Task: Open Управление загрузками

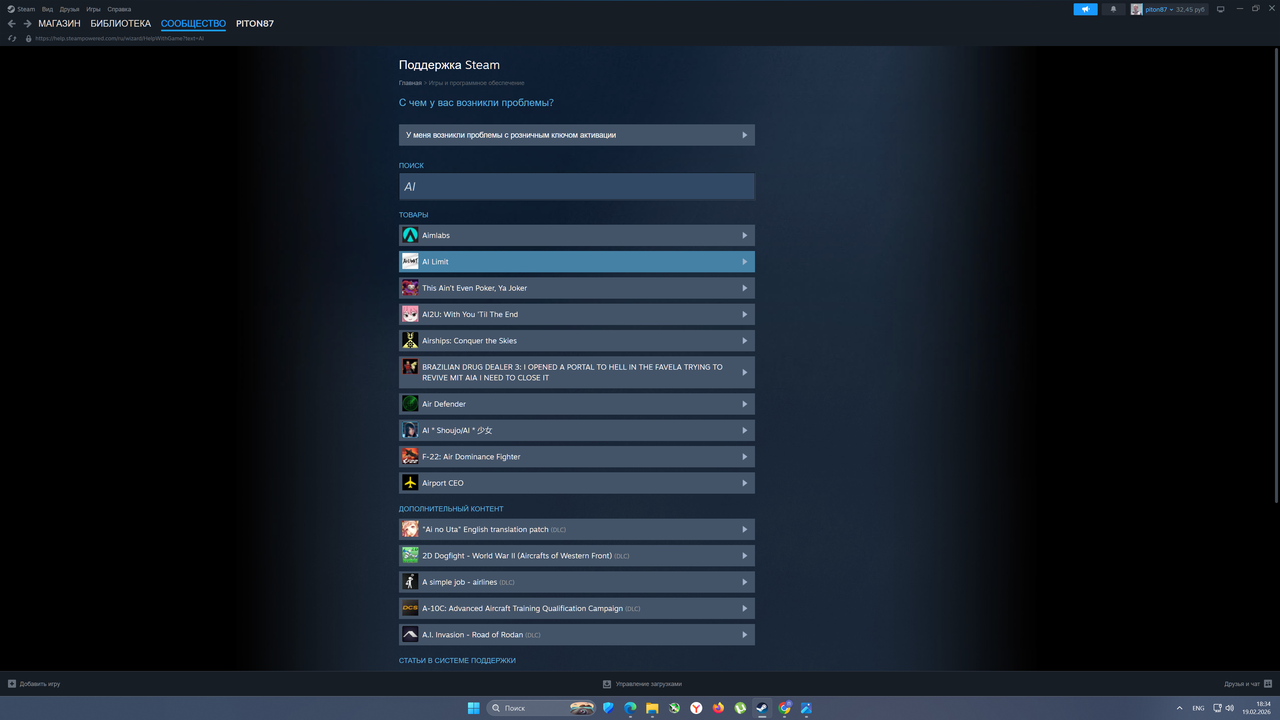Action: pyautogui.click(x=642, y=684)
